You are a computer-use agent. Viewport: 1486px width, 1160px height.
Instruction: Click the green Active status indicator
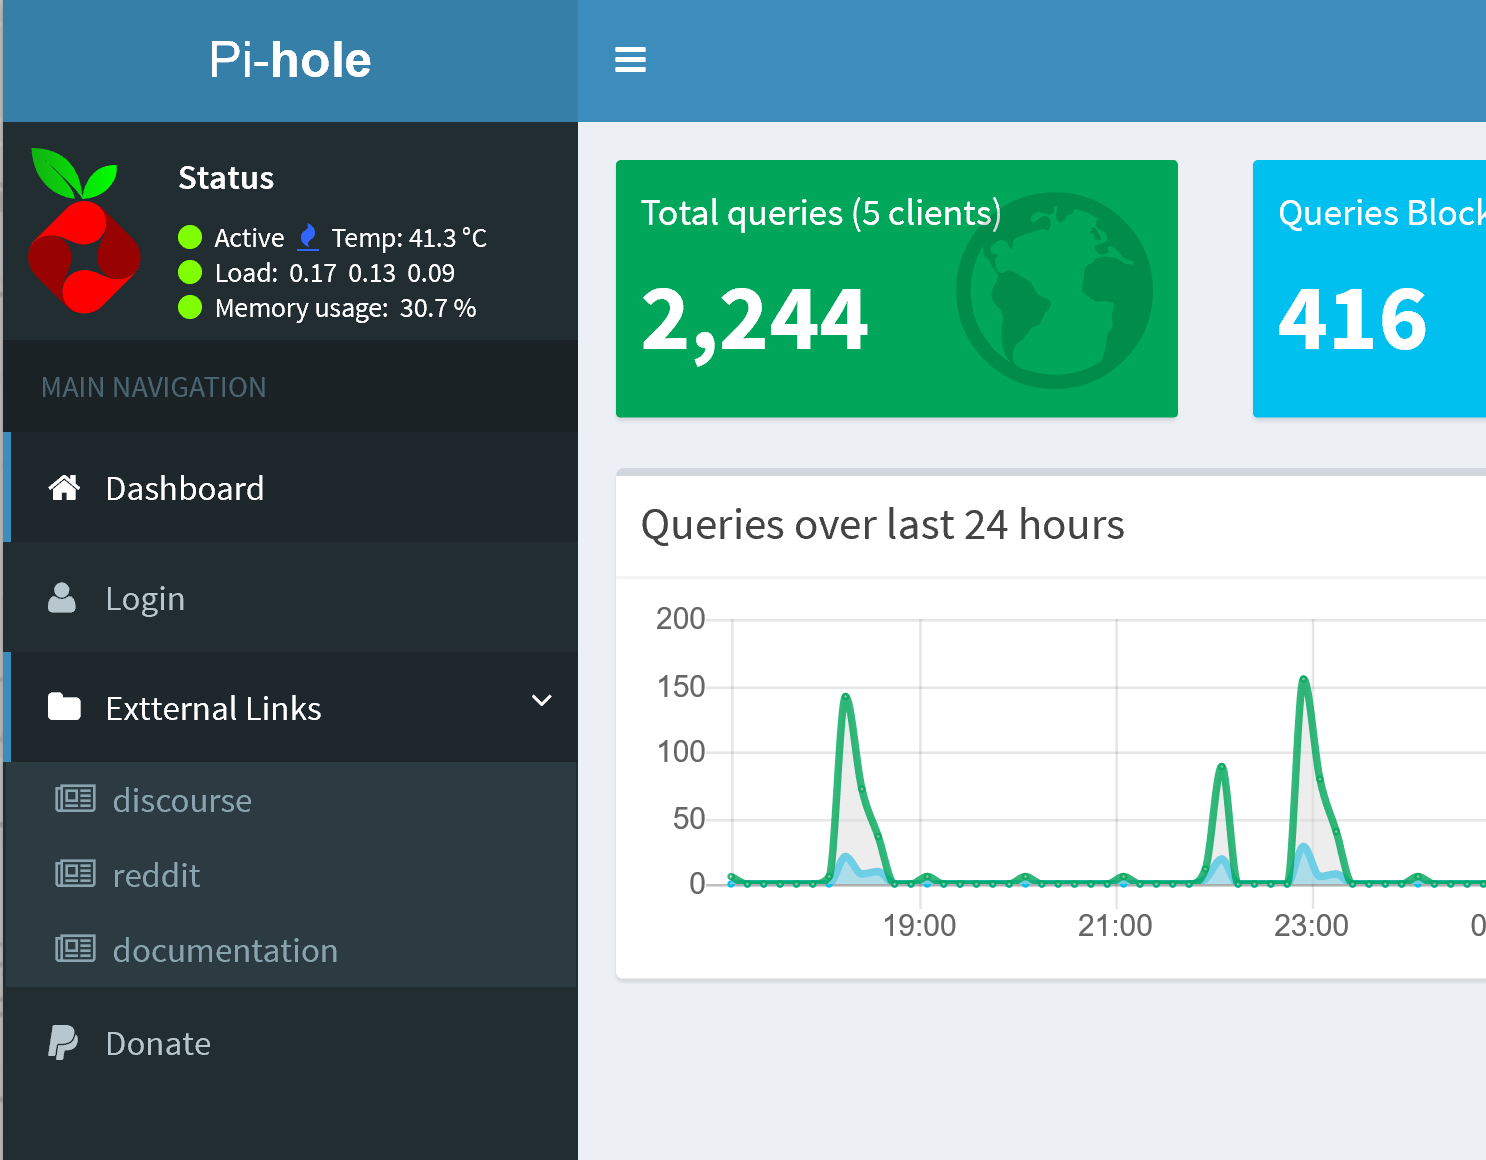pos(190,237)
